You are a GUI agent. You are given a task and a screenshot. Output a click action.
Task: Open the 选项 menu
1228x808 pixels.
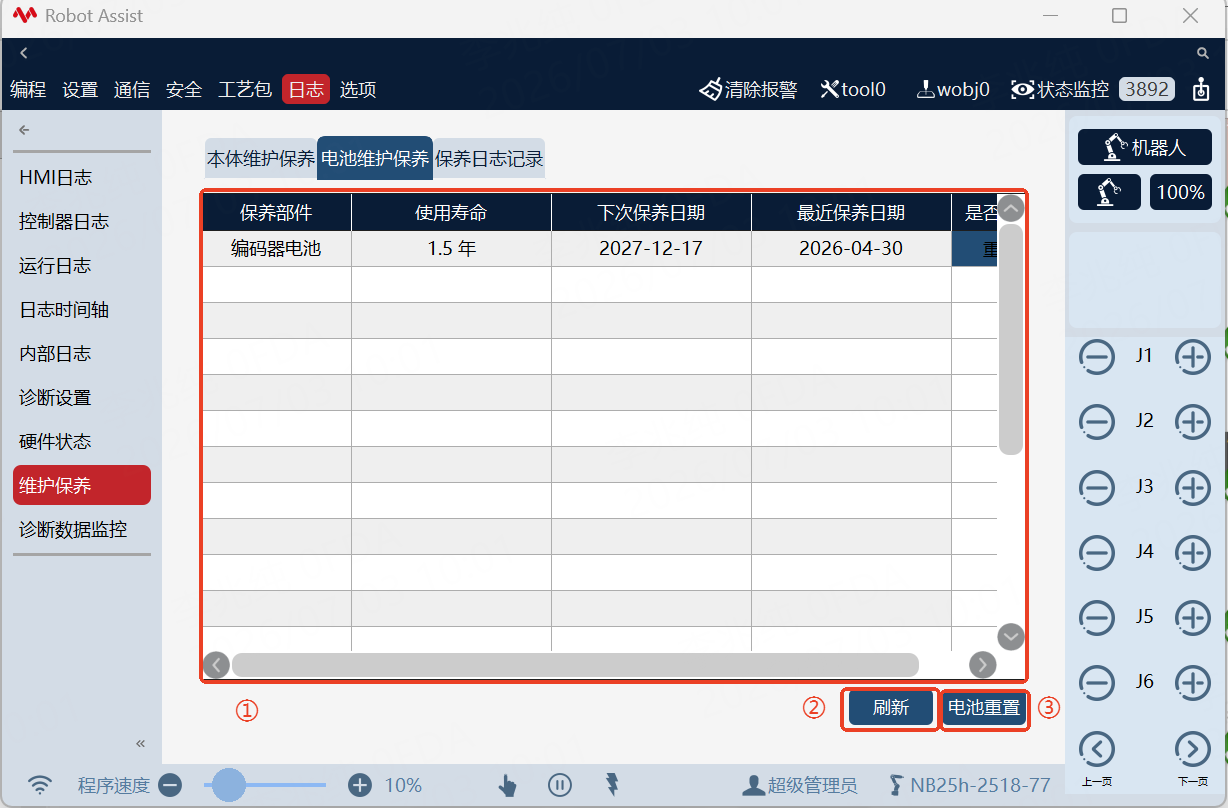click(x=358, y=89)
